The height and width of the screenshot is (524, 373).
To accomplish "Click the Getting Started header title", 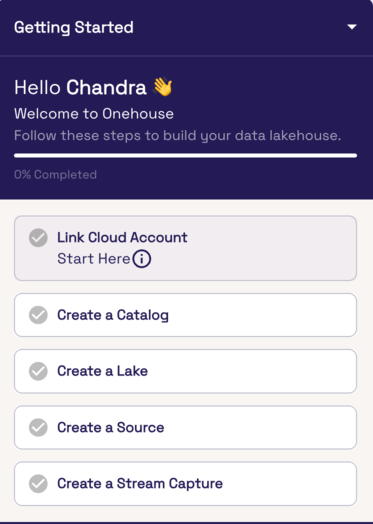I will [x=74, y=27].
